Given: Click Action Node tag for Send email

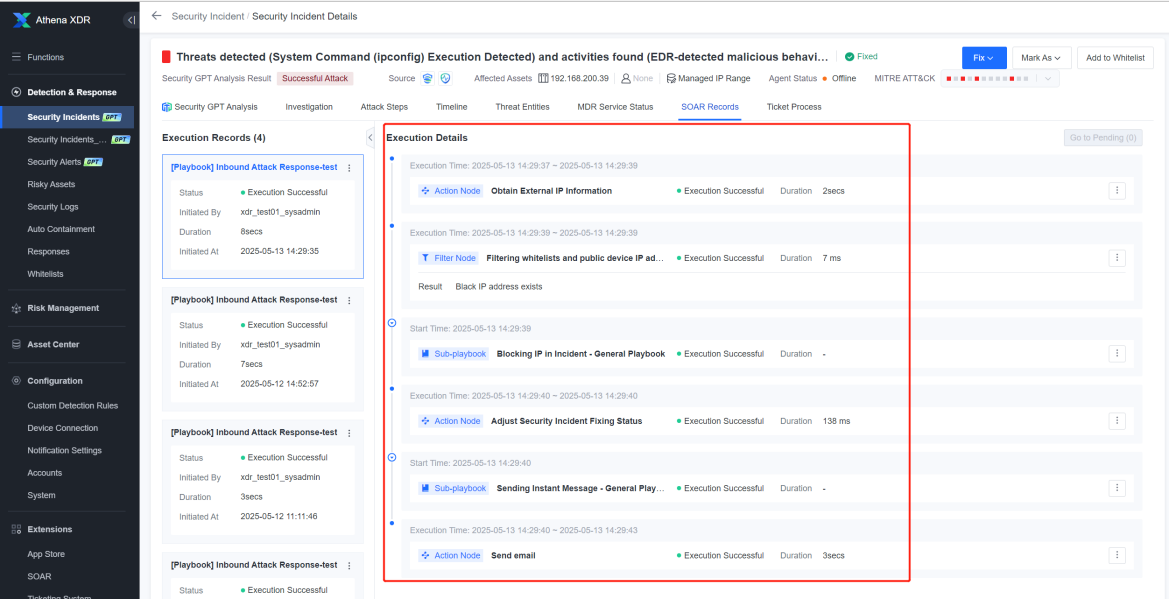Looking at the screenshot, I should click(x=450, y=555).
